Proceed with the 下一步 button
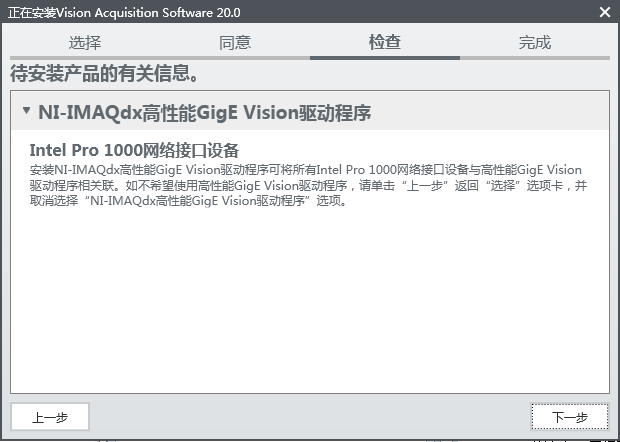Image resolution: width=620 pixels, height=442 pixels. (x=569, y=417)
